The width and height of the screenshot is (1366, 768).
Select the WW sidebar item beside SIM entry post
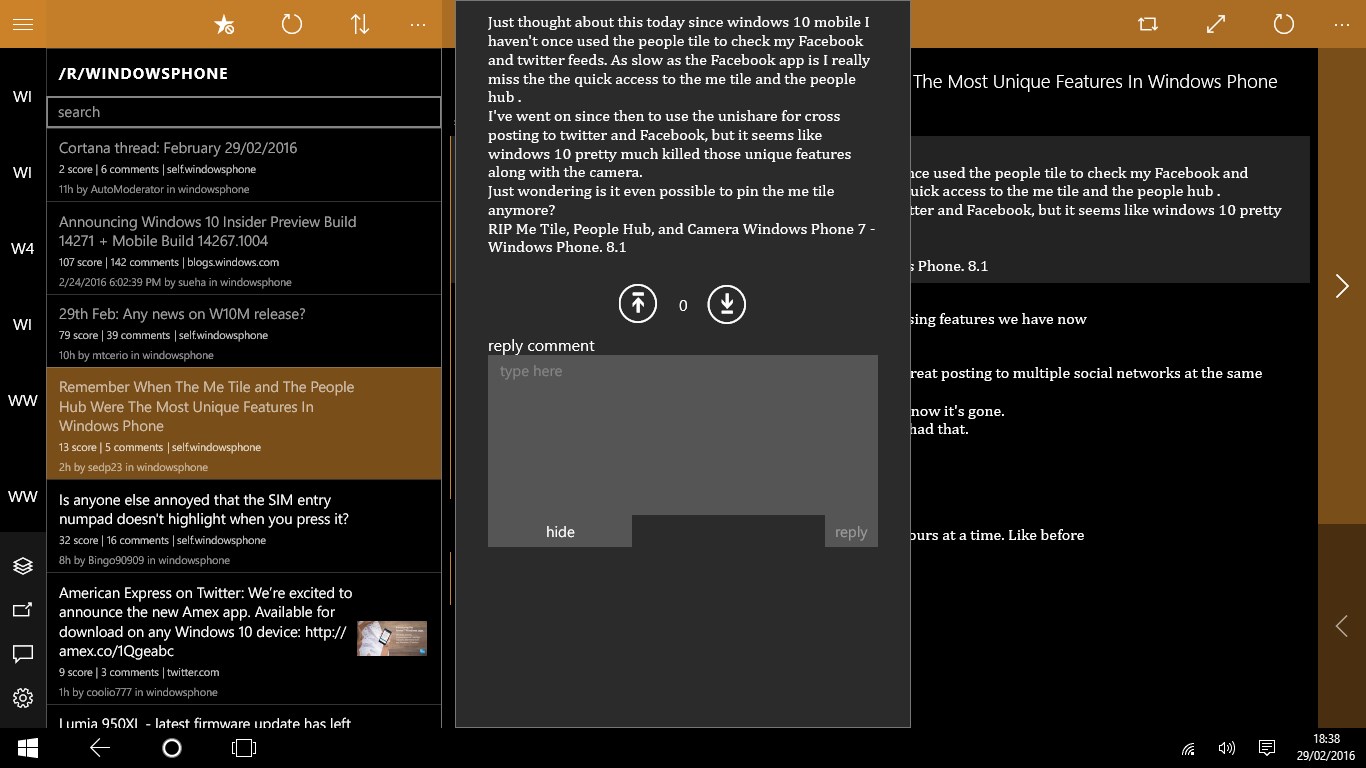[22, 496]
